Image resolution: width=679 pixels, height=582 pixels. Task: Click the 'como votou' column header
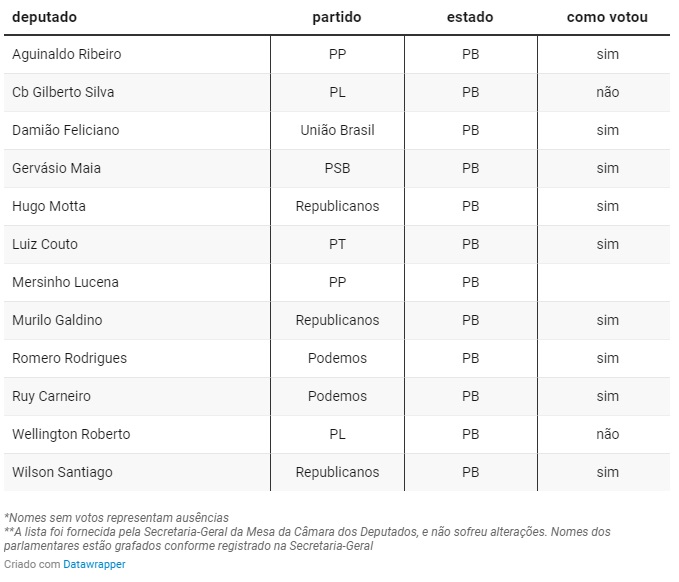607,17
